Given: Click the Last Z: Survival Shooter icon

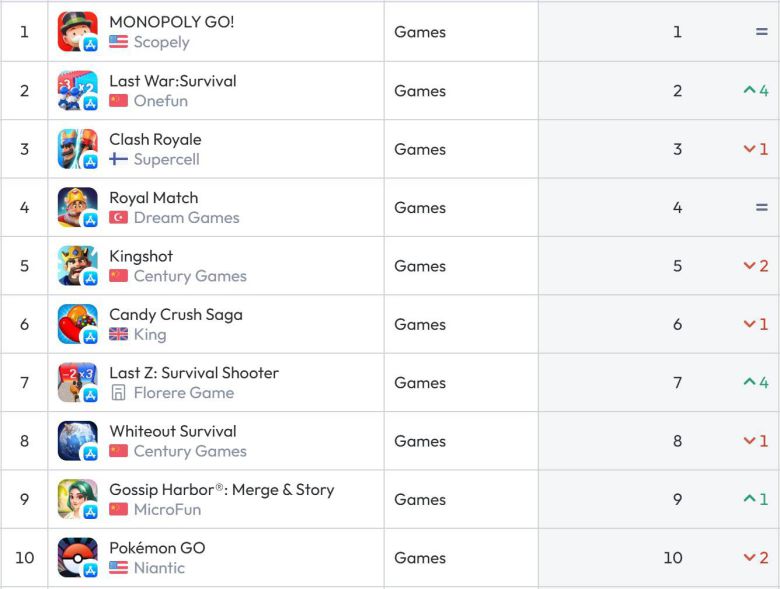Looking at the screenshot, I should point(77,383).
